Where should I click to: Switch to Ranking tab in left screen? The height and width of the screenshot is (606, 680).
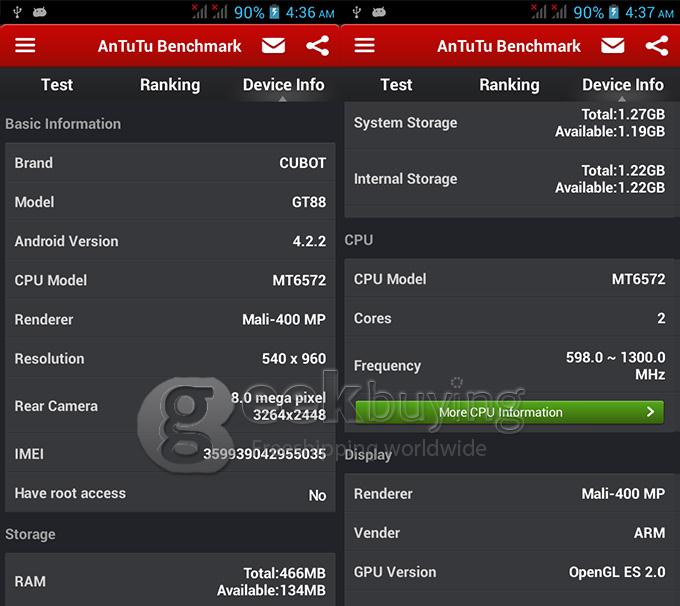[170, 85]
